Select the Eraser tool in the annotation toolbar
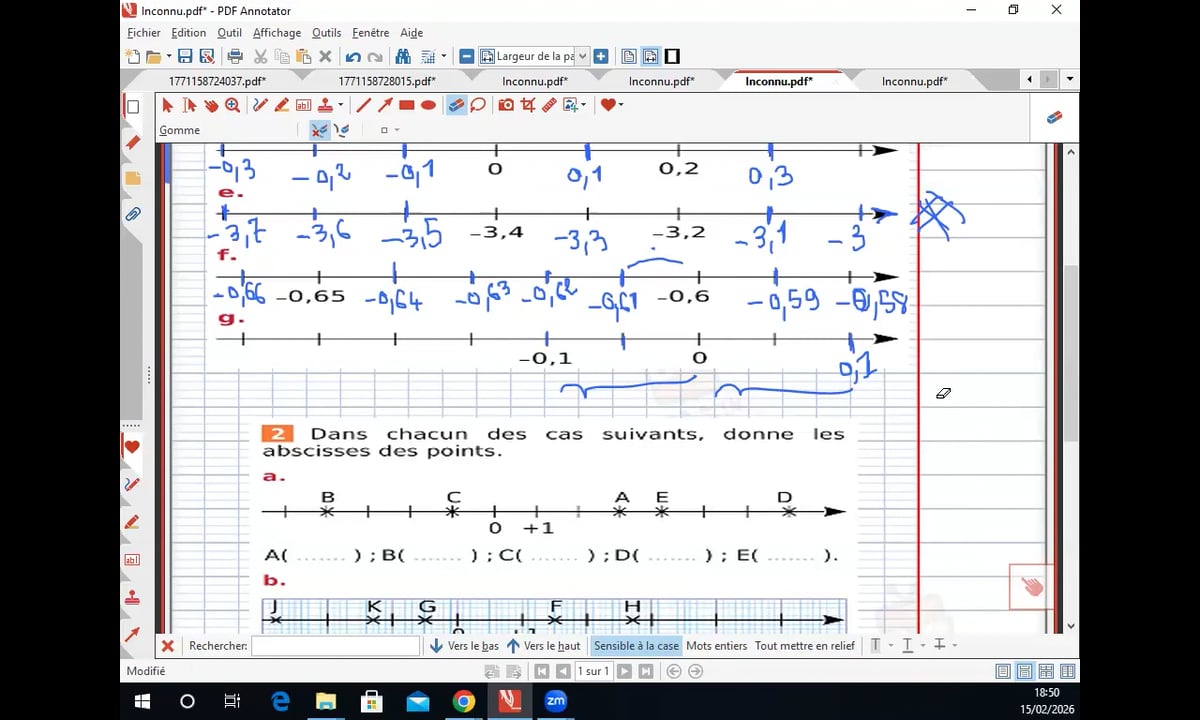1200x720 pixels. (x=456, y=105)
